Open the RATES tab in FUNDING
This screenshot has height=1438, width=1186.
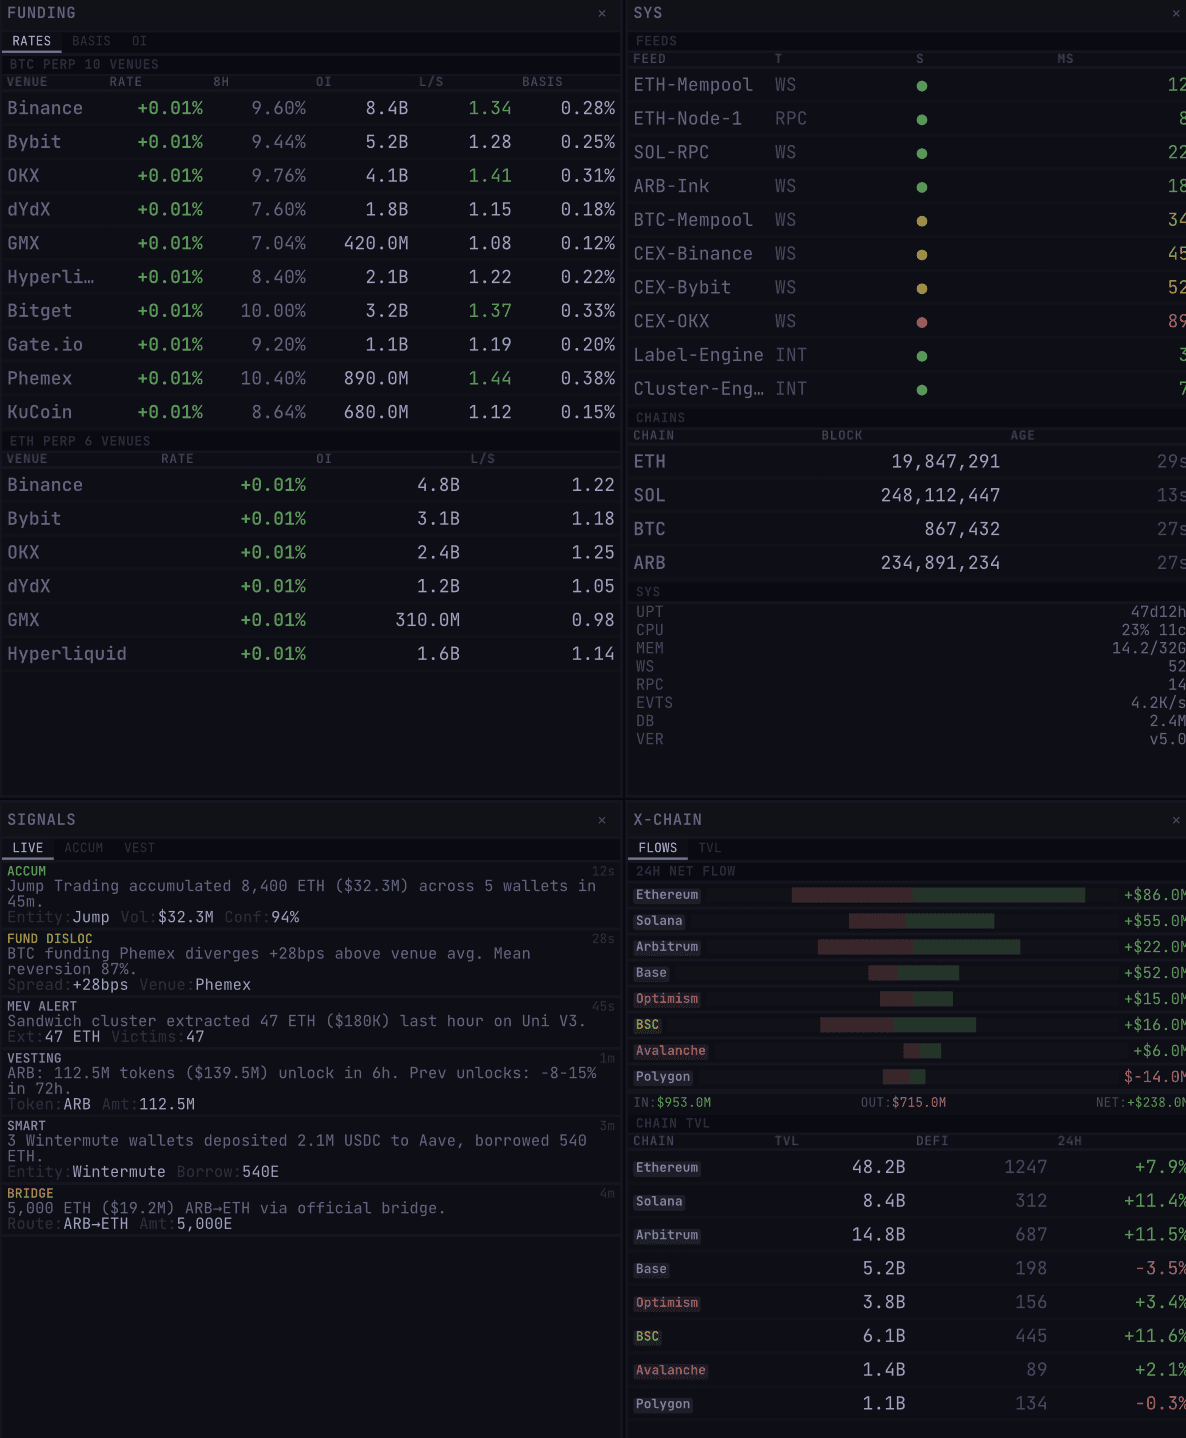click(32, 41)
